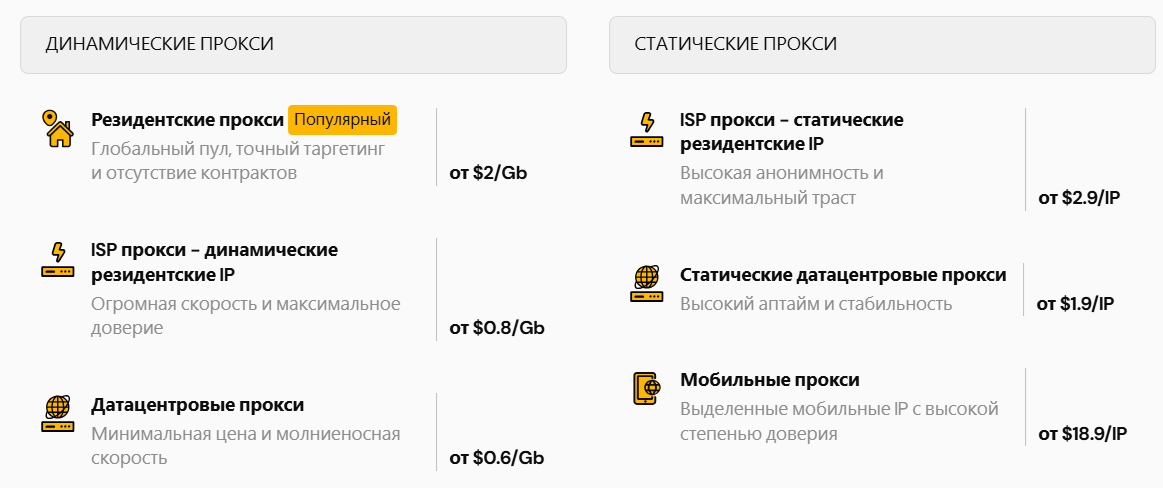The width and height of the screenshot is (1163, 488).
Task: Go to Статические датацентровые прокси
Action: (843, 275)
